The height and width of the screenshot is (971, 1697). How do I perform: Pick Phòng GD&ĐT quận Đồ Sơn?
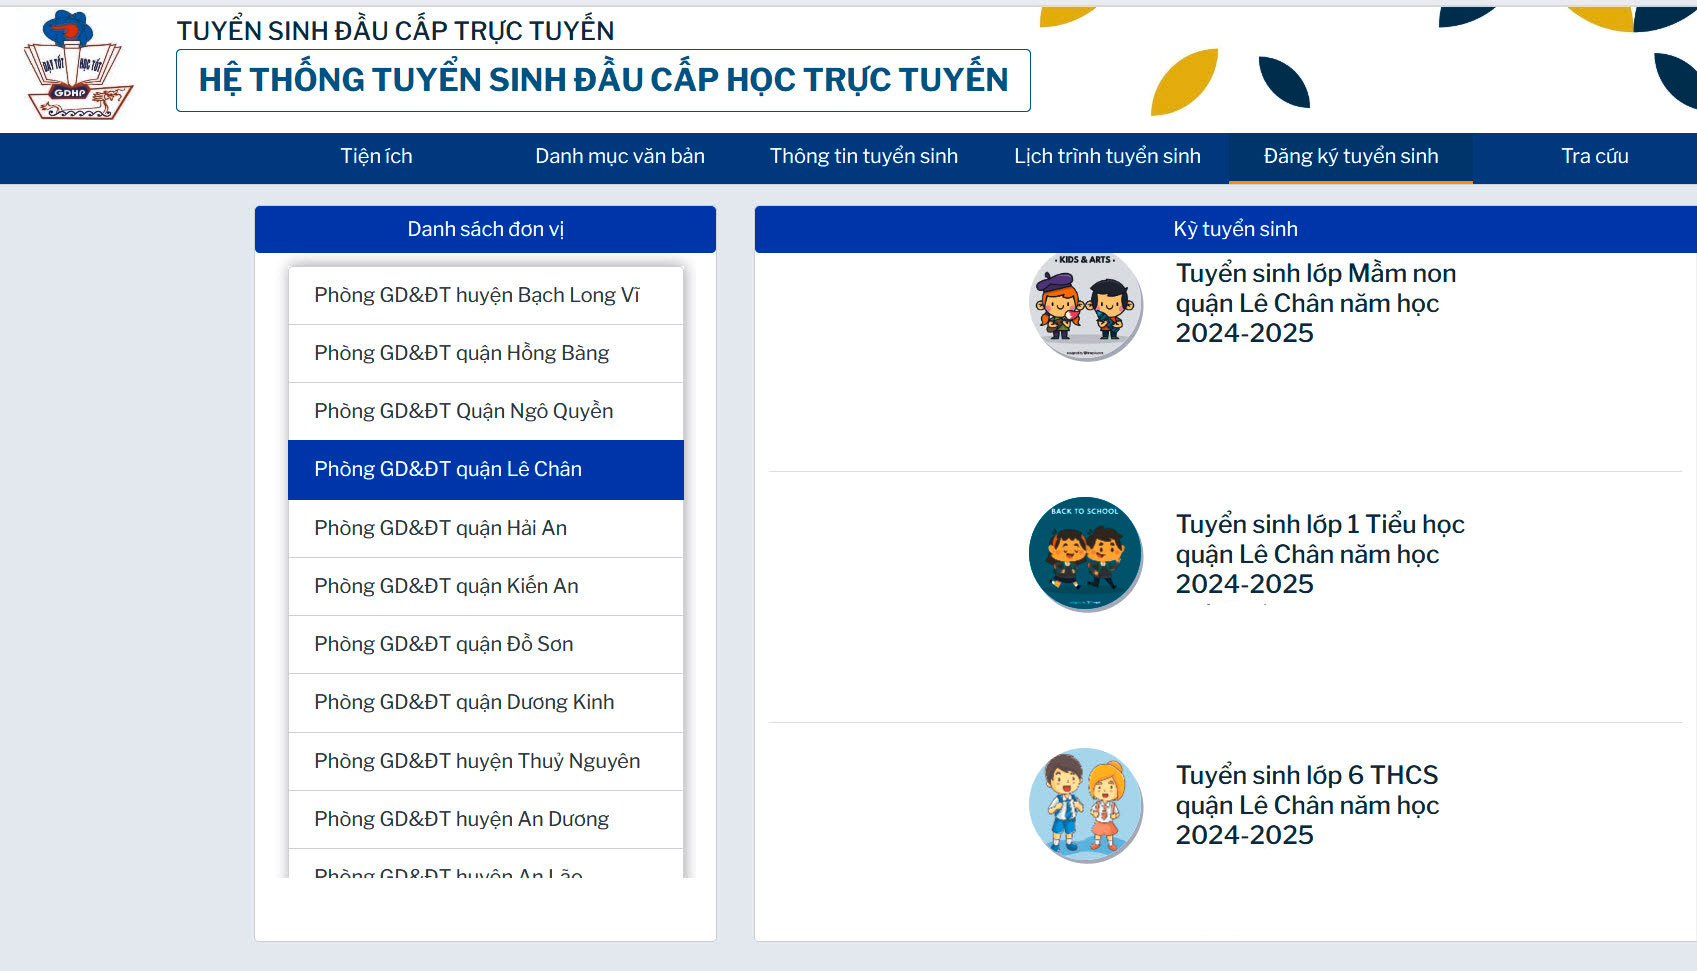tap(444, 645)
